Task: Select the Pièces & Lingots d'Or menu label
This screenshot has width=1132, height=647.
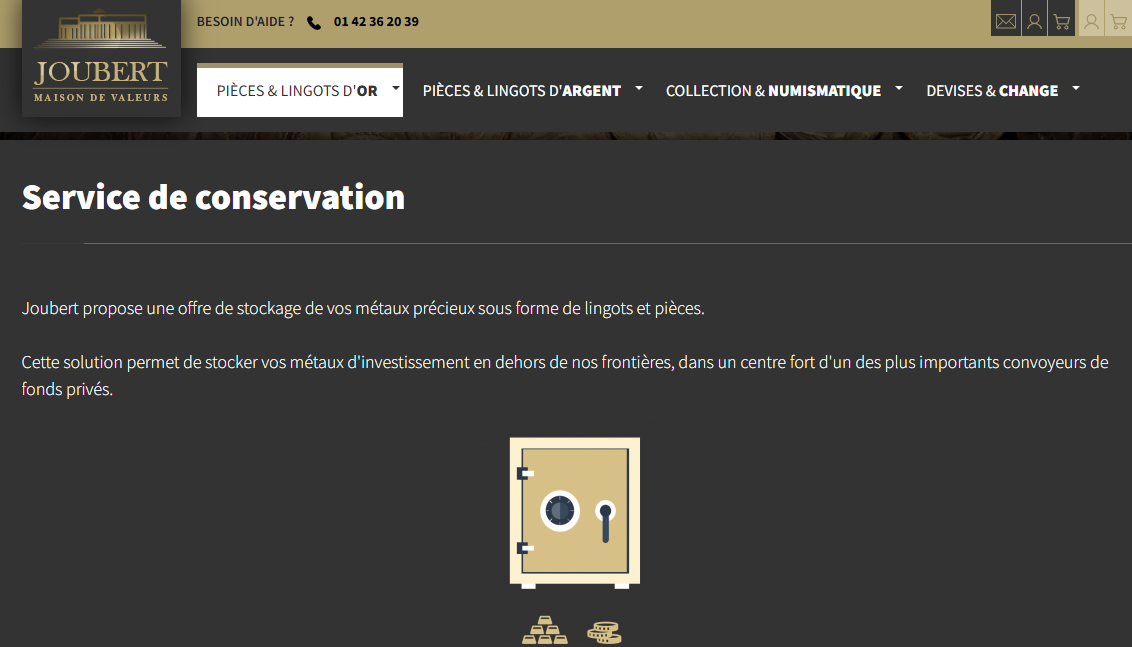Action: click(297, 91)
